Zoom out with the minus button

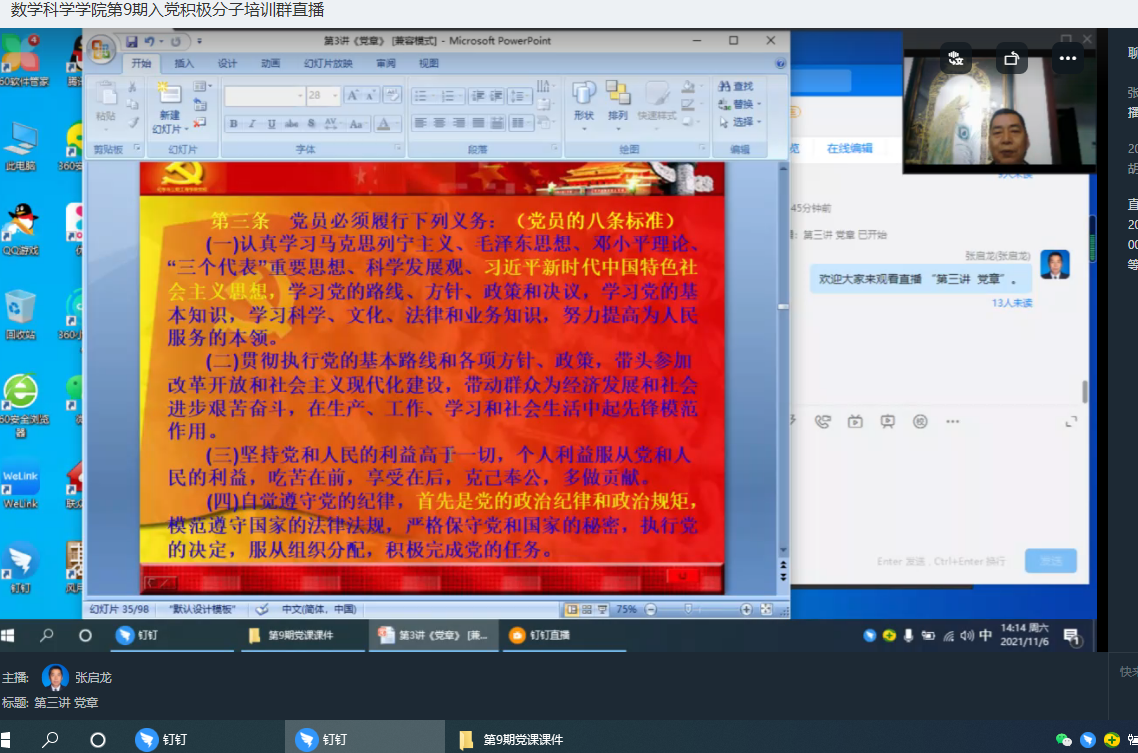[651, 609]
